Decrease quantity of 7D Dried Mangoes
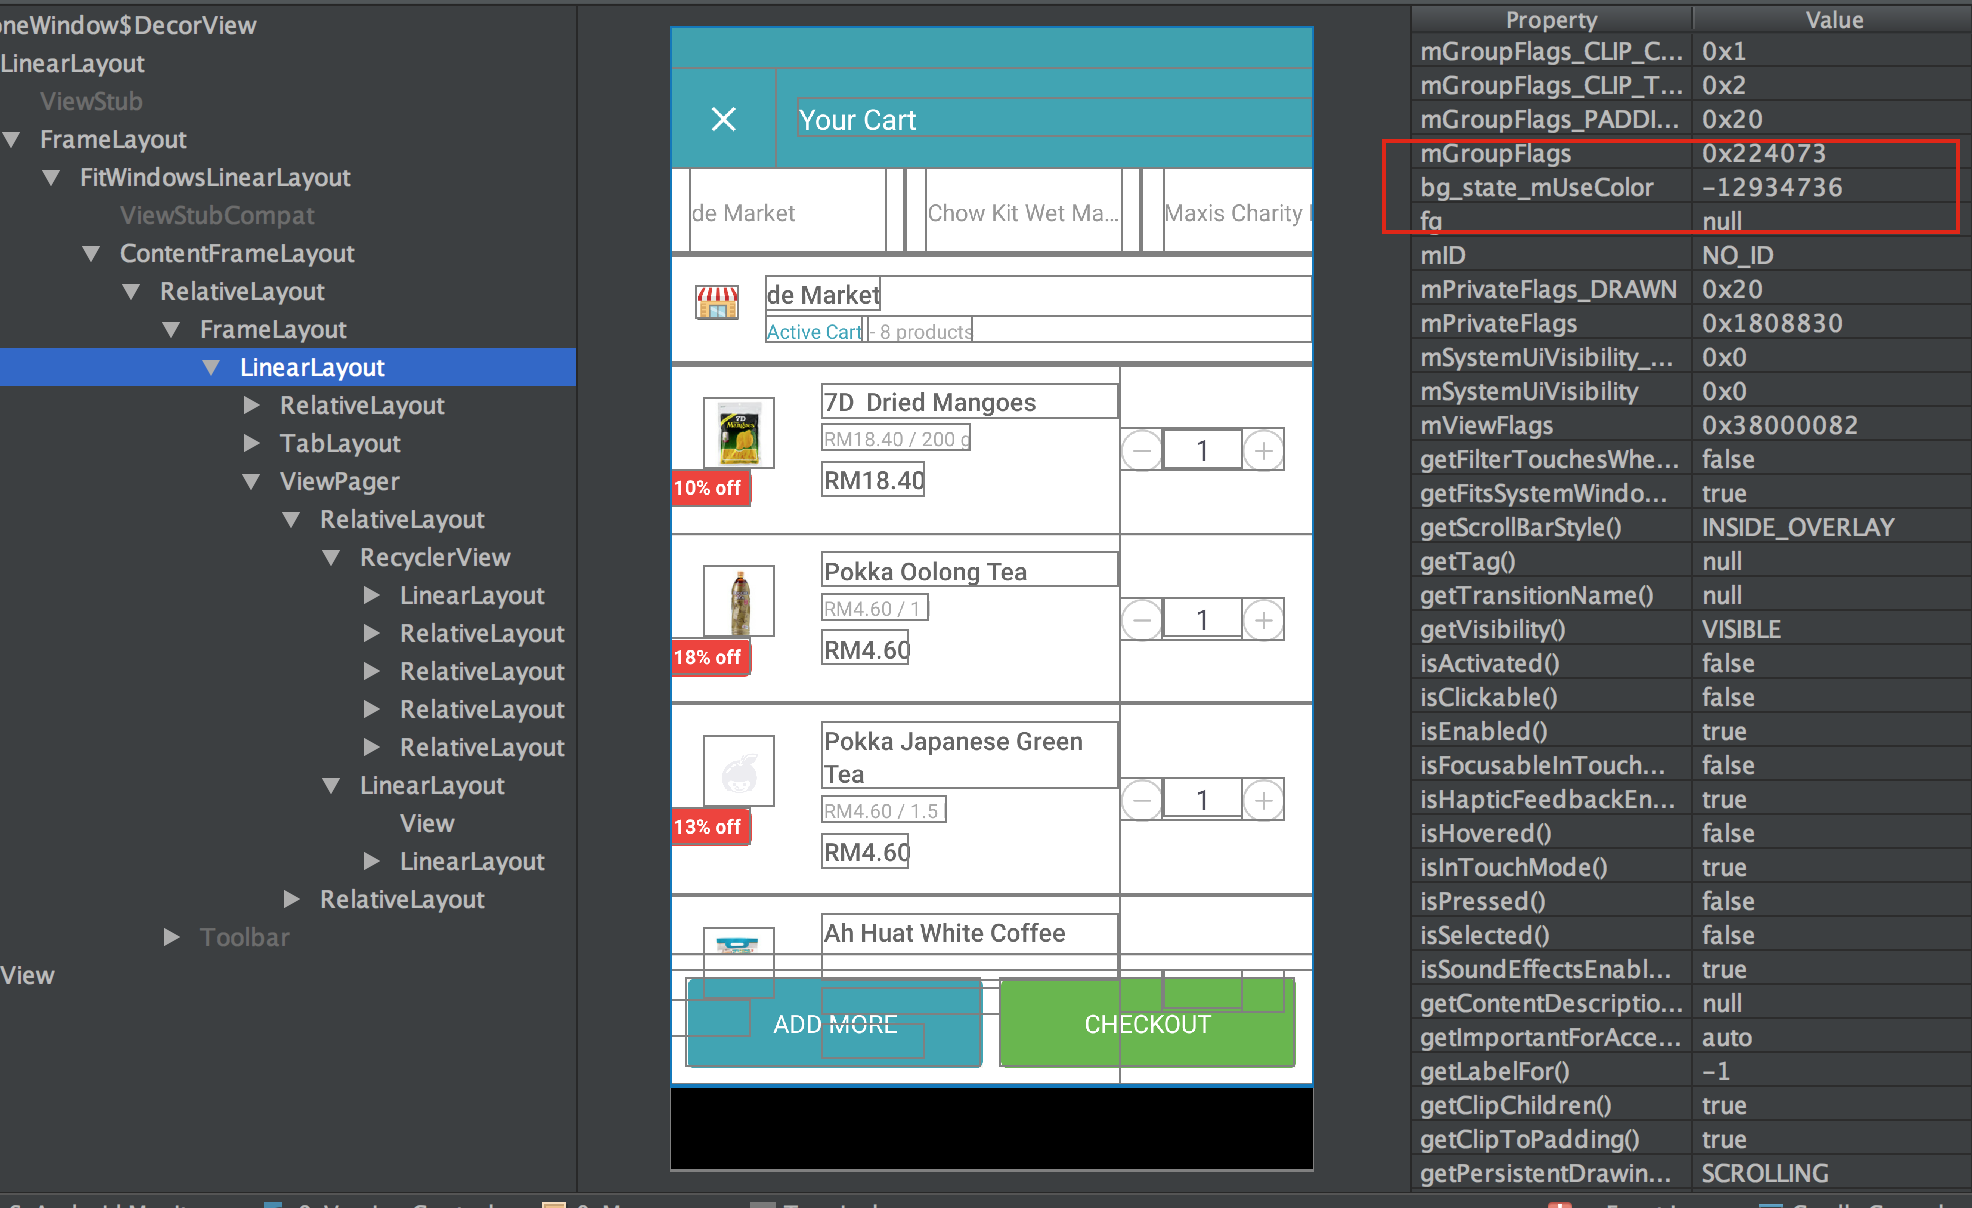 (1141, 451)
